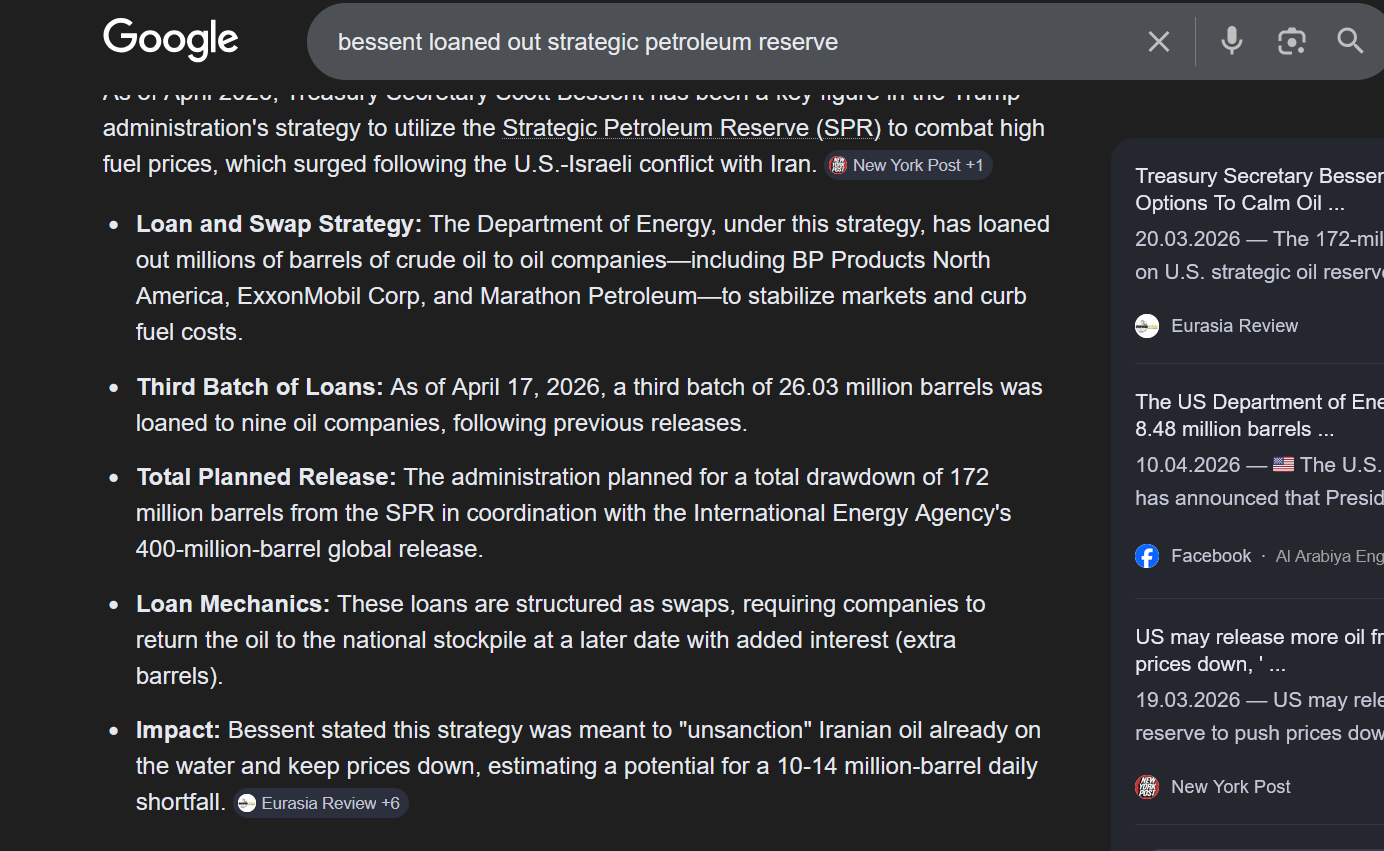Click the New York Post source name in sidebar
This screenshot has width=1384, height=851.
pyautogui.click(x=1230, y=787)
